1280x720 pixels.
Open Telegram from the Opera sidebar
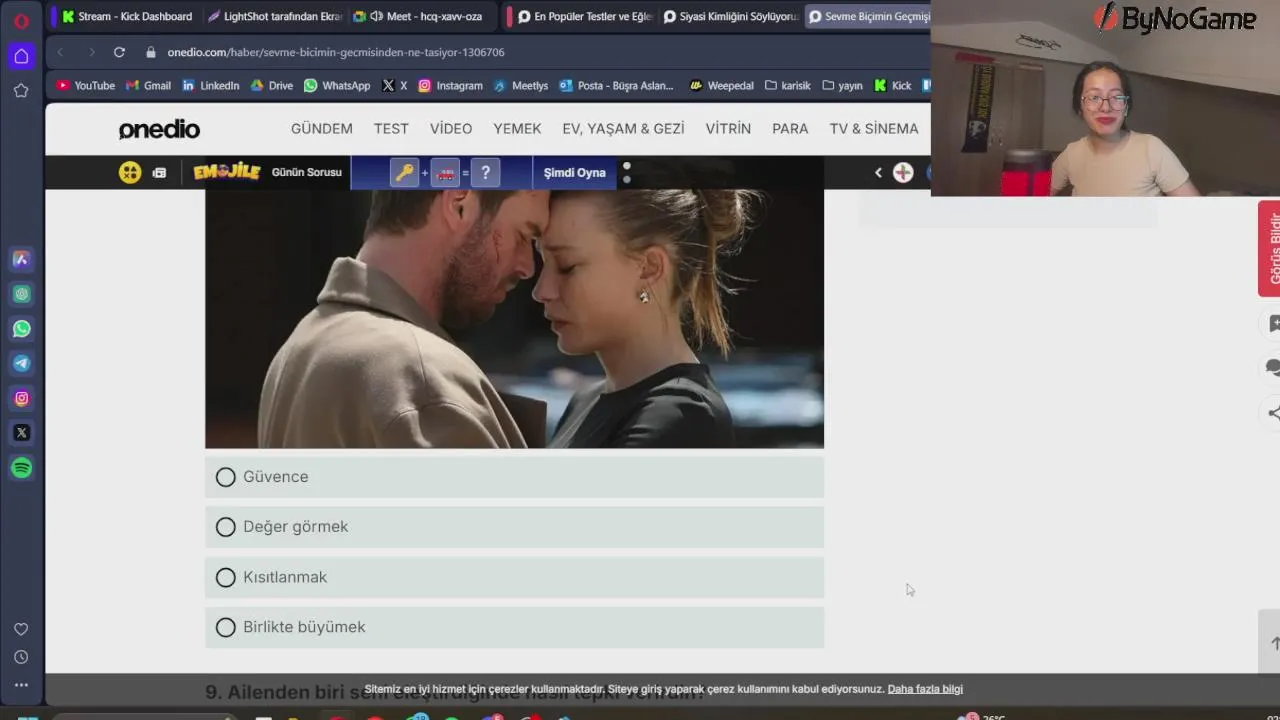[21, 363]
